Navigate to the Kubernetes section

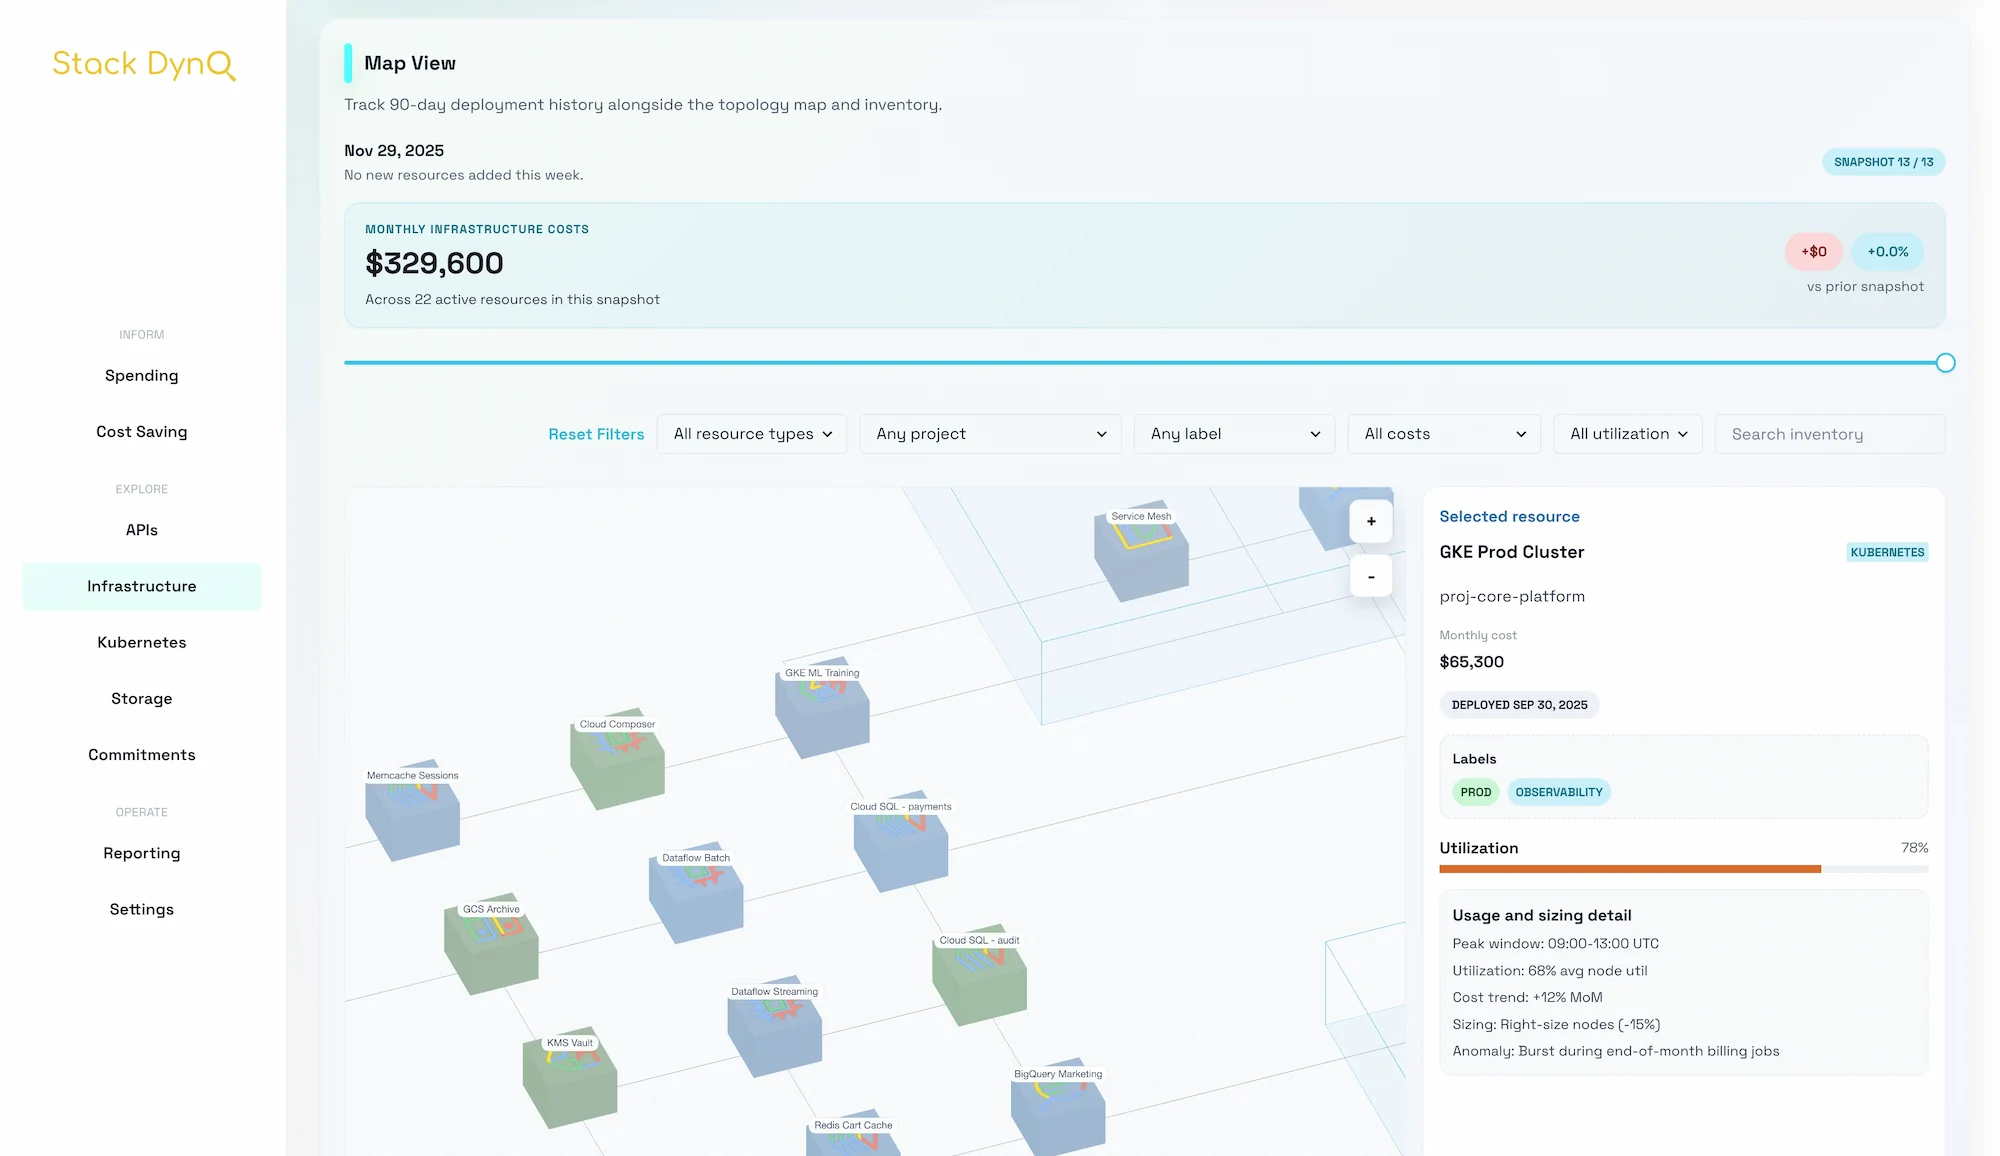click(141, 642)
